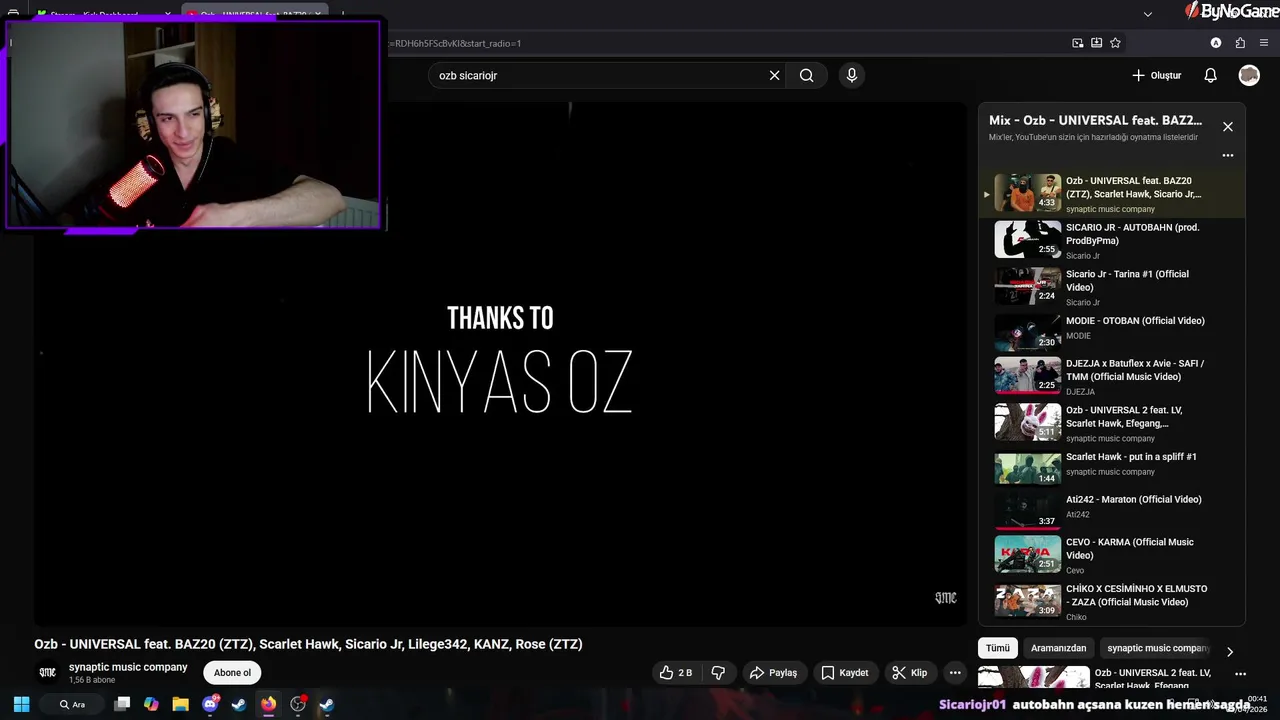List all tabs with the chevron

pyautogui.click(x=1148, y=14)
